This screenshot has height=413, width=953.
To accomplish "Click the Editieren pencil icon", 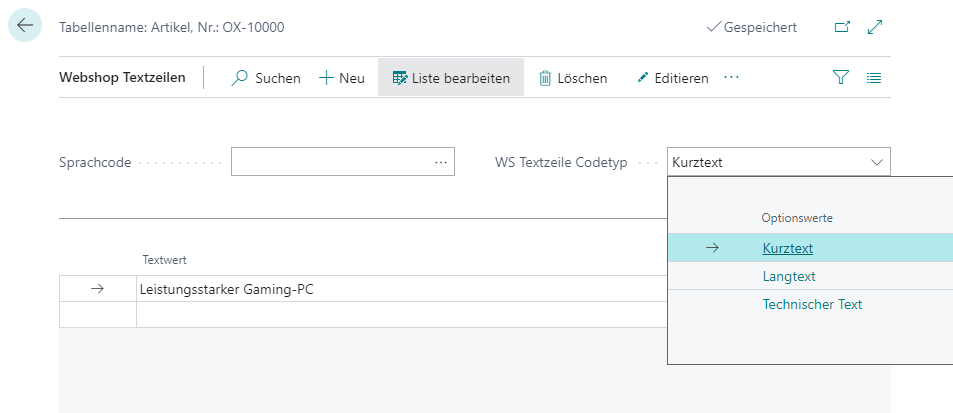I will pos(642,78).
